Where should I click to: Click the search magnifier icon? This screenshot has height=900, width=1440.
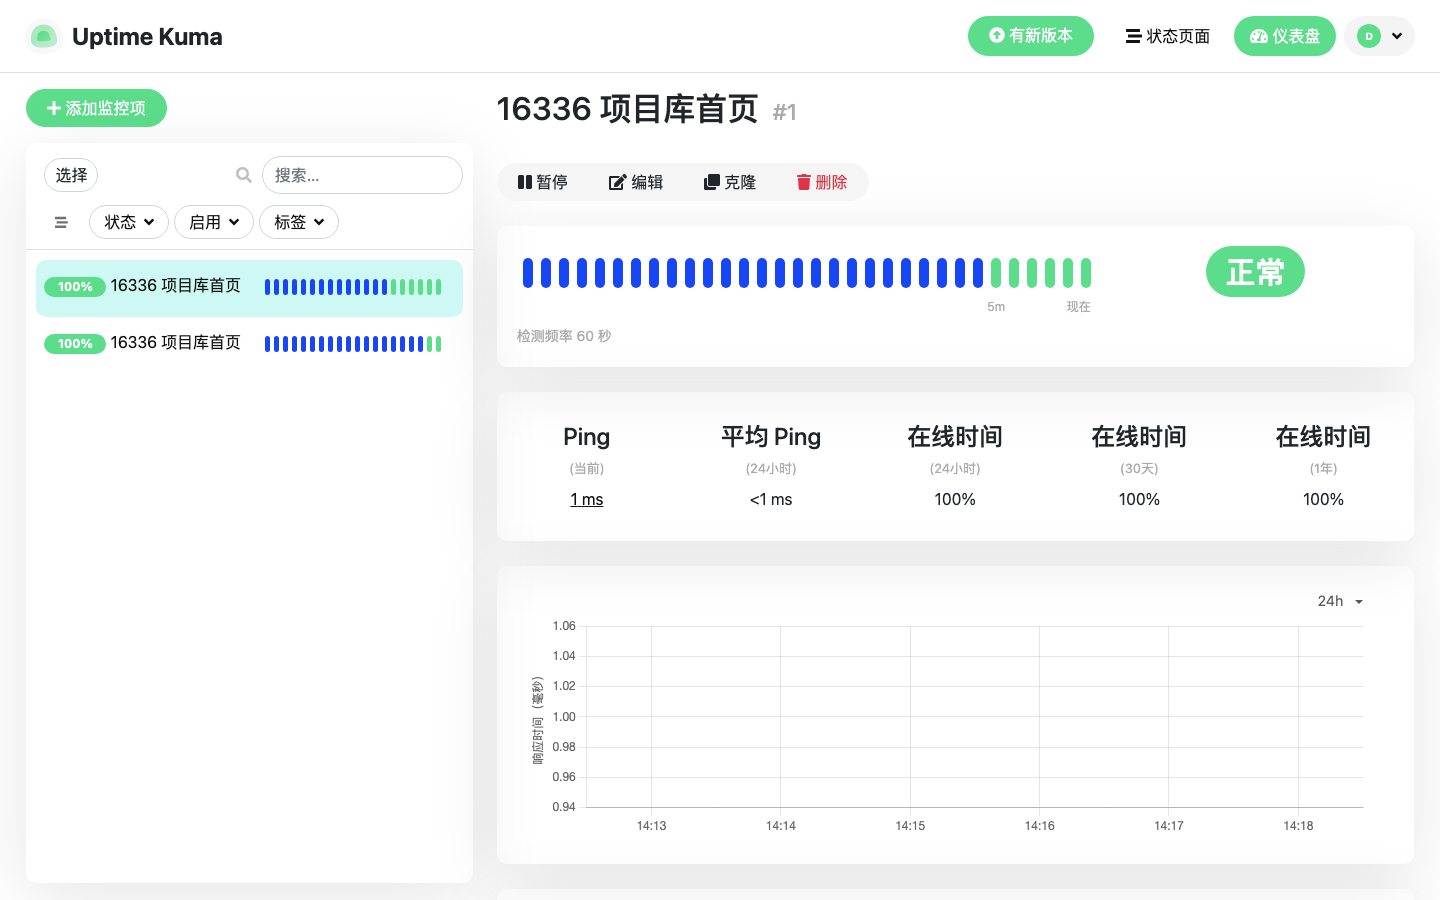[243, 175]
